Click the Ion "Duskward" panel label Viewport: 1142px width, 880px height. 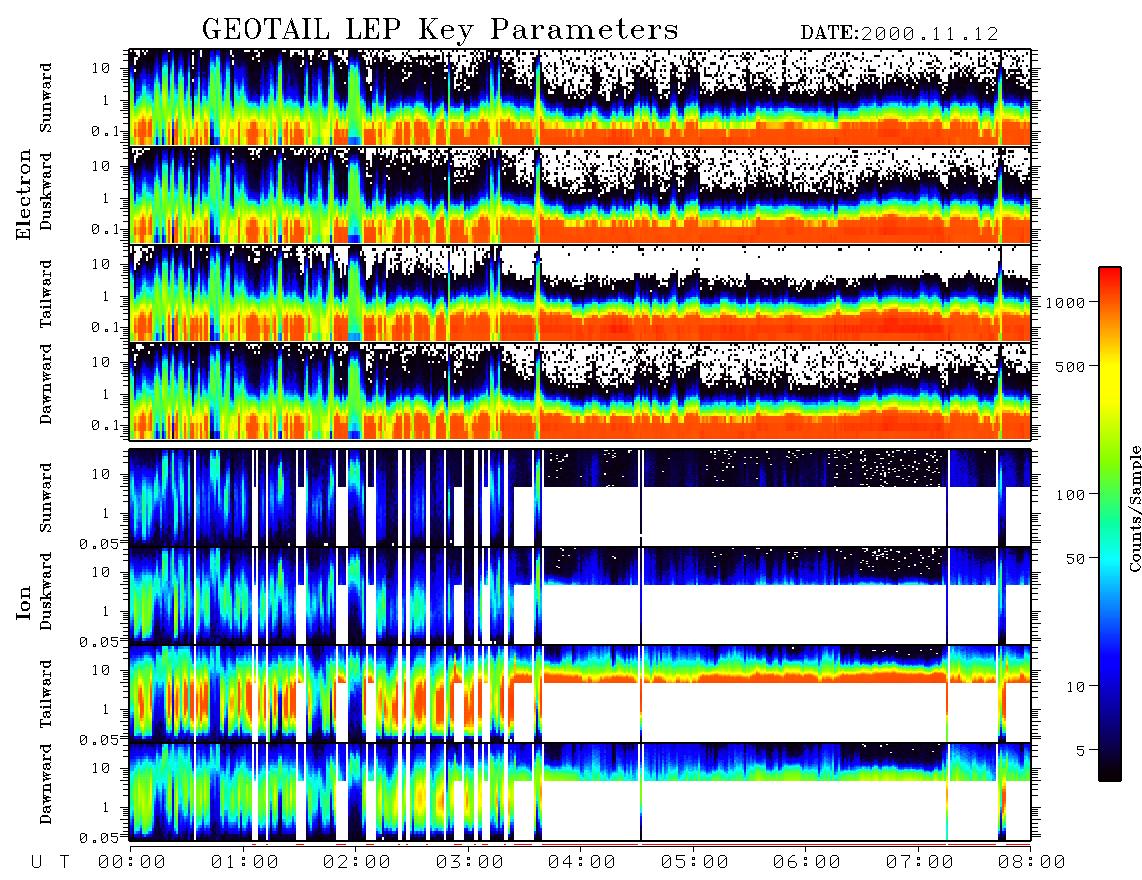click(x=46, y=591)
